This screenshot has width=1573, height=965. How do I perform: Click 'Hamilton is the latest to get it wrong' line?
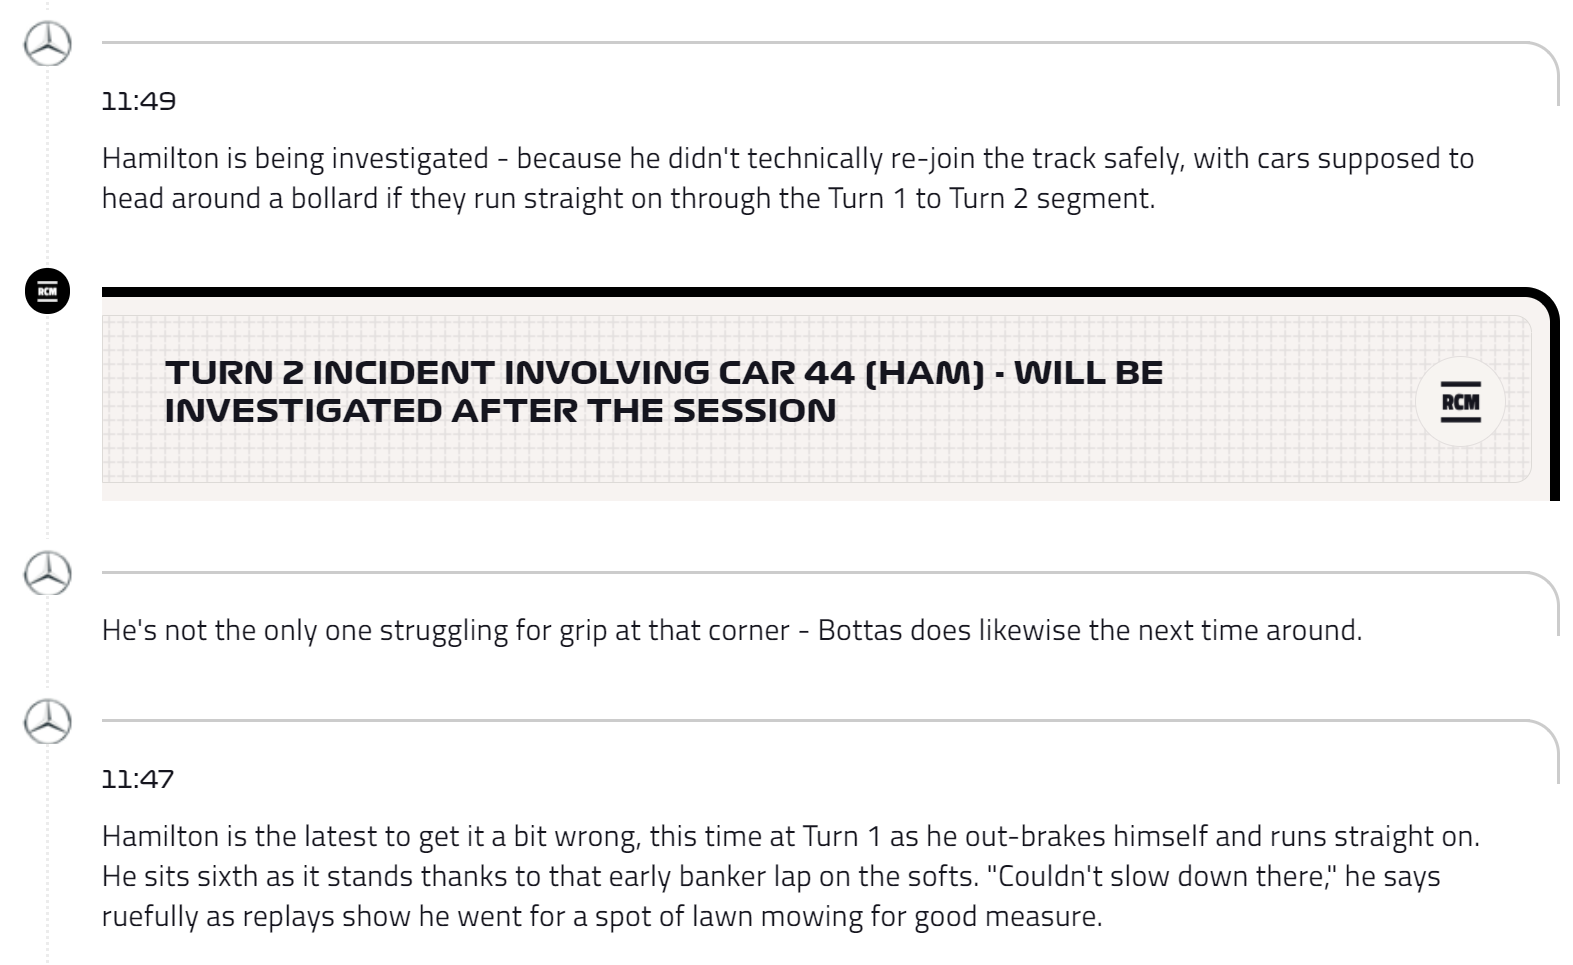790,836
